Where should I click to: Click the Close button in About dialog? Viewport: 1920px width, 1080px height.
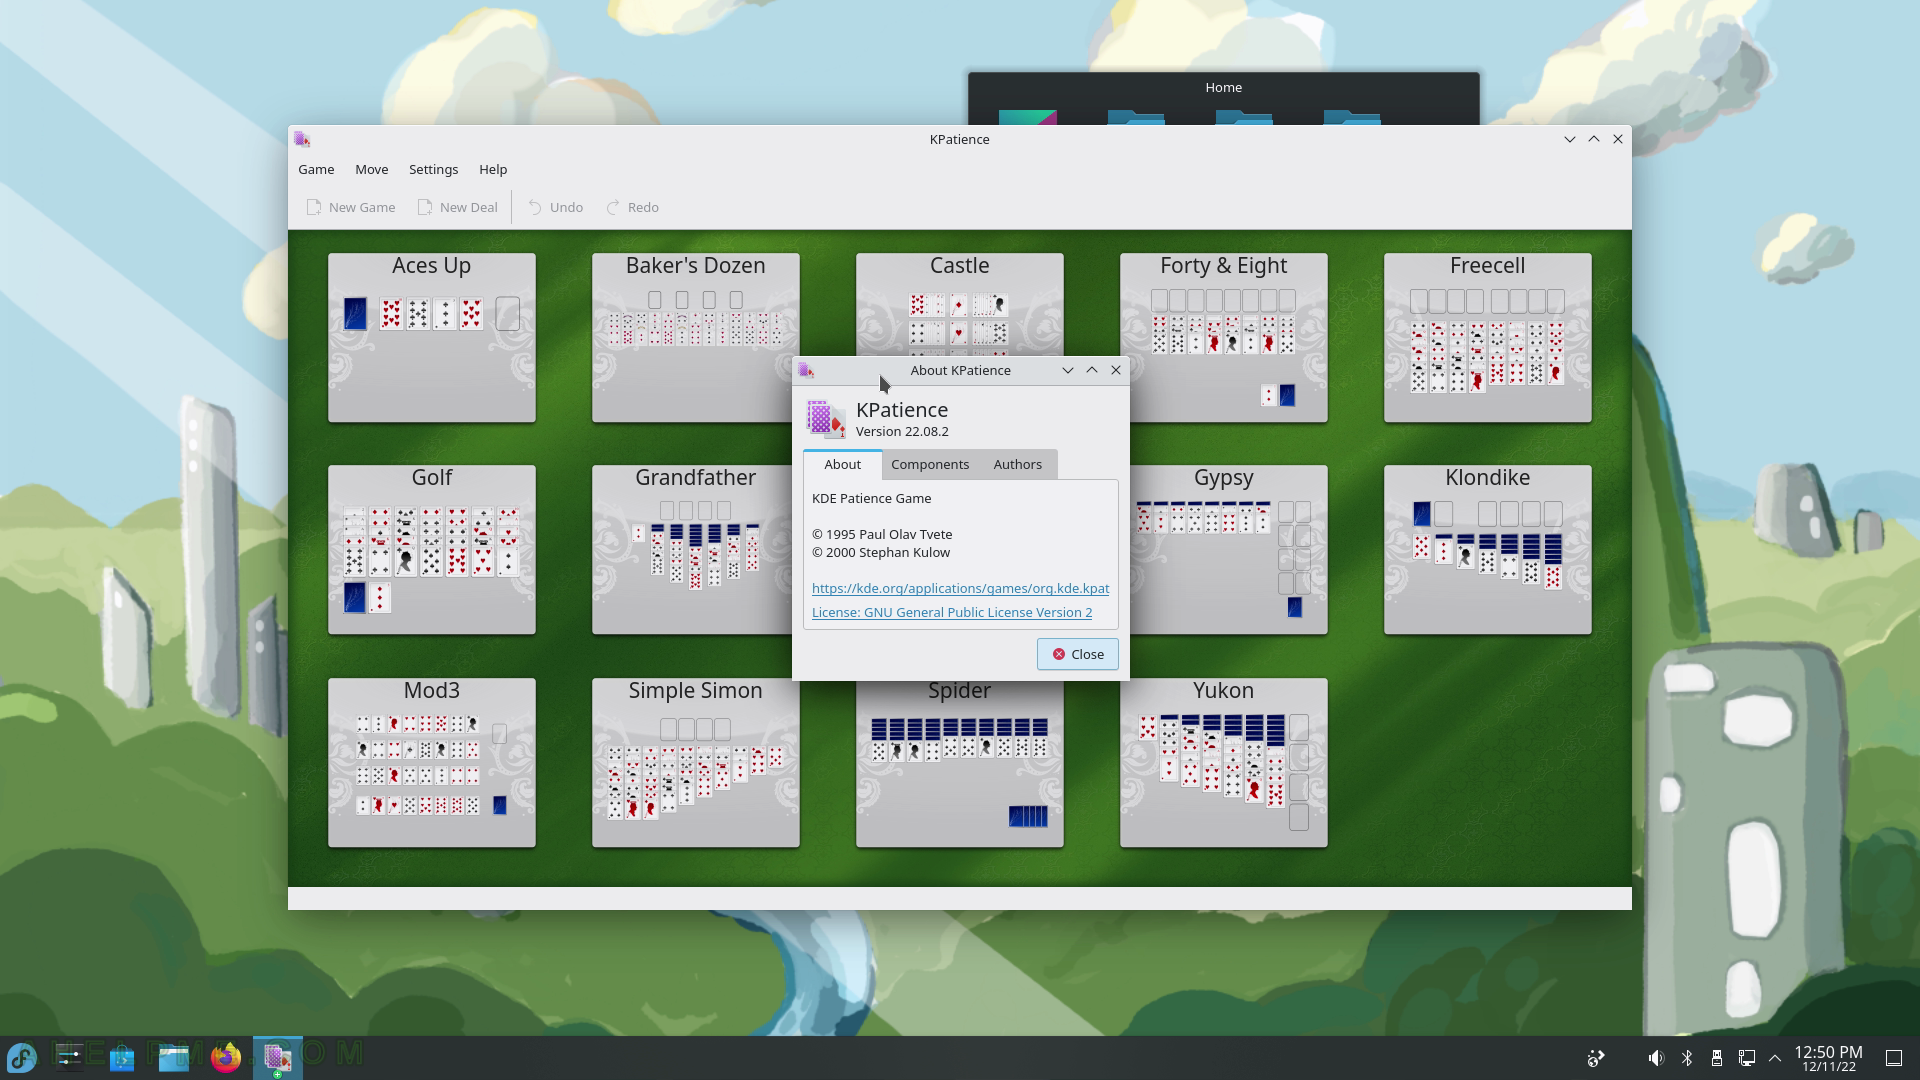(x=1077, y=654)
